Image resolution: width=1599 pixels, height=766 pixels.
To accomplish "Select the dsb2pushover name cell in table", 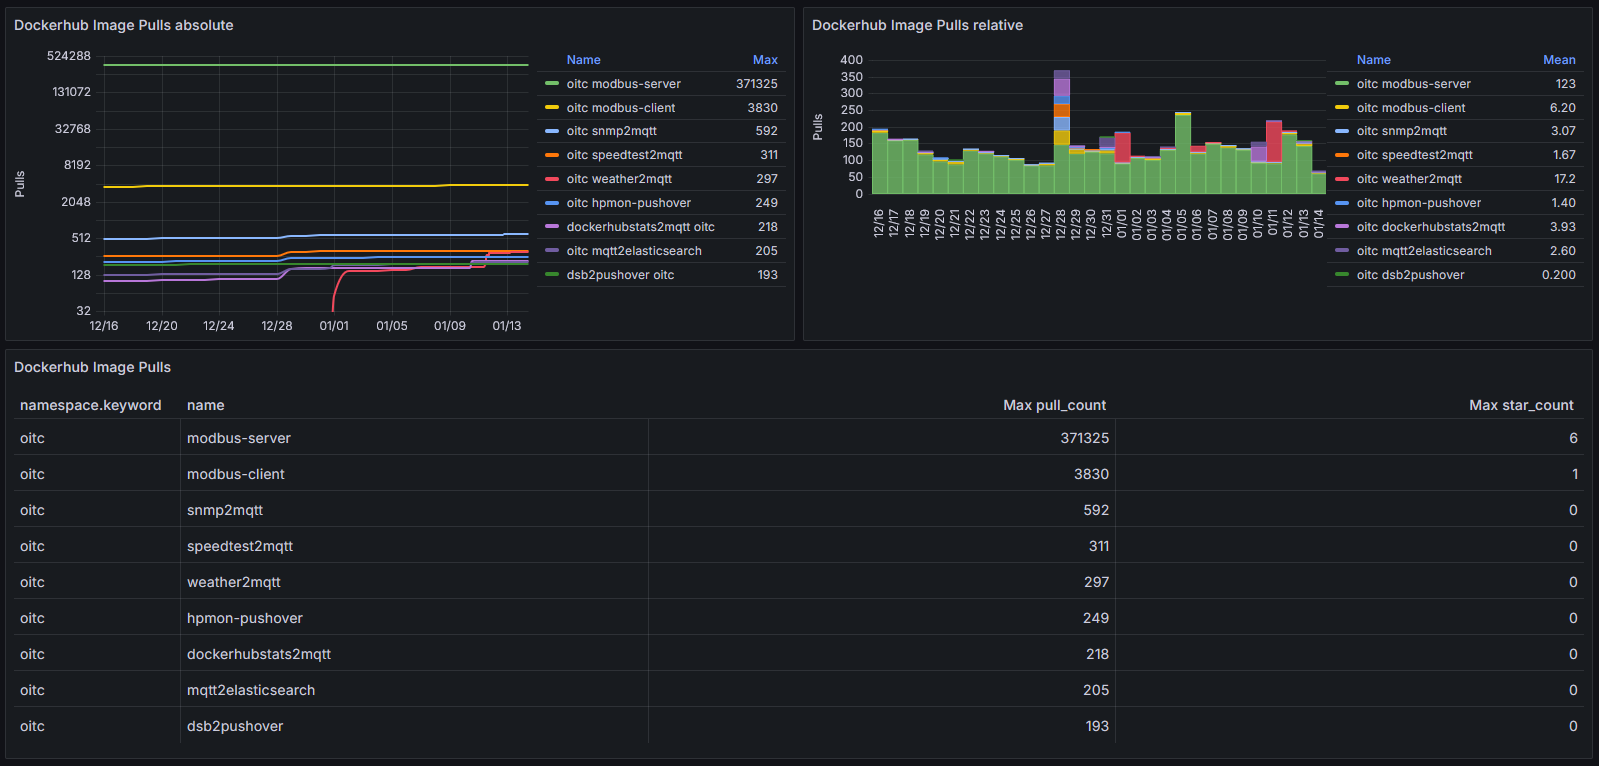I will 414,726.
